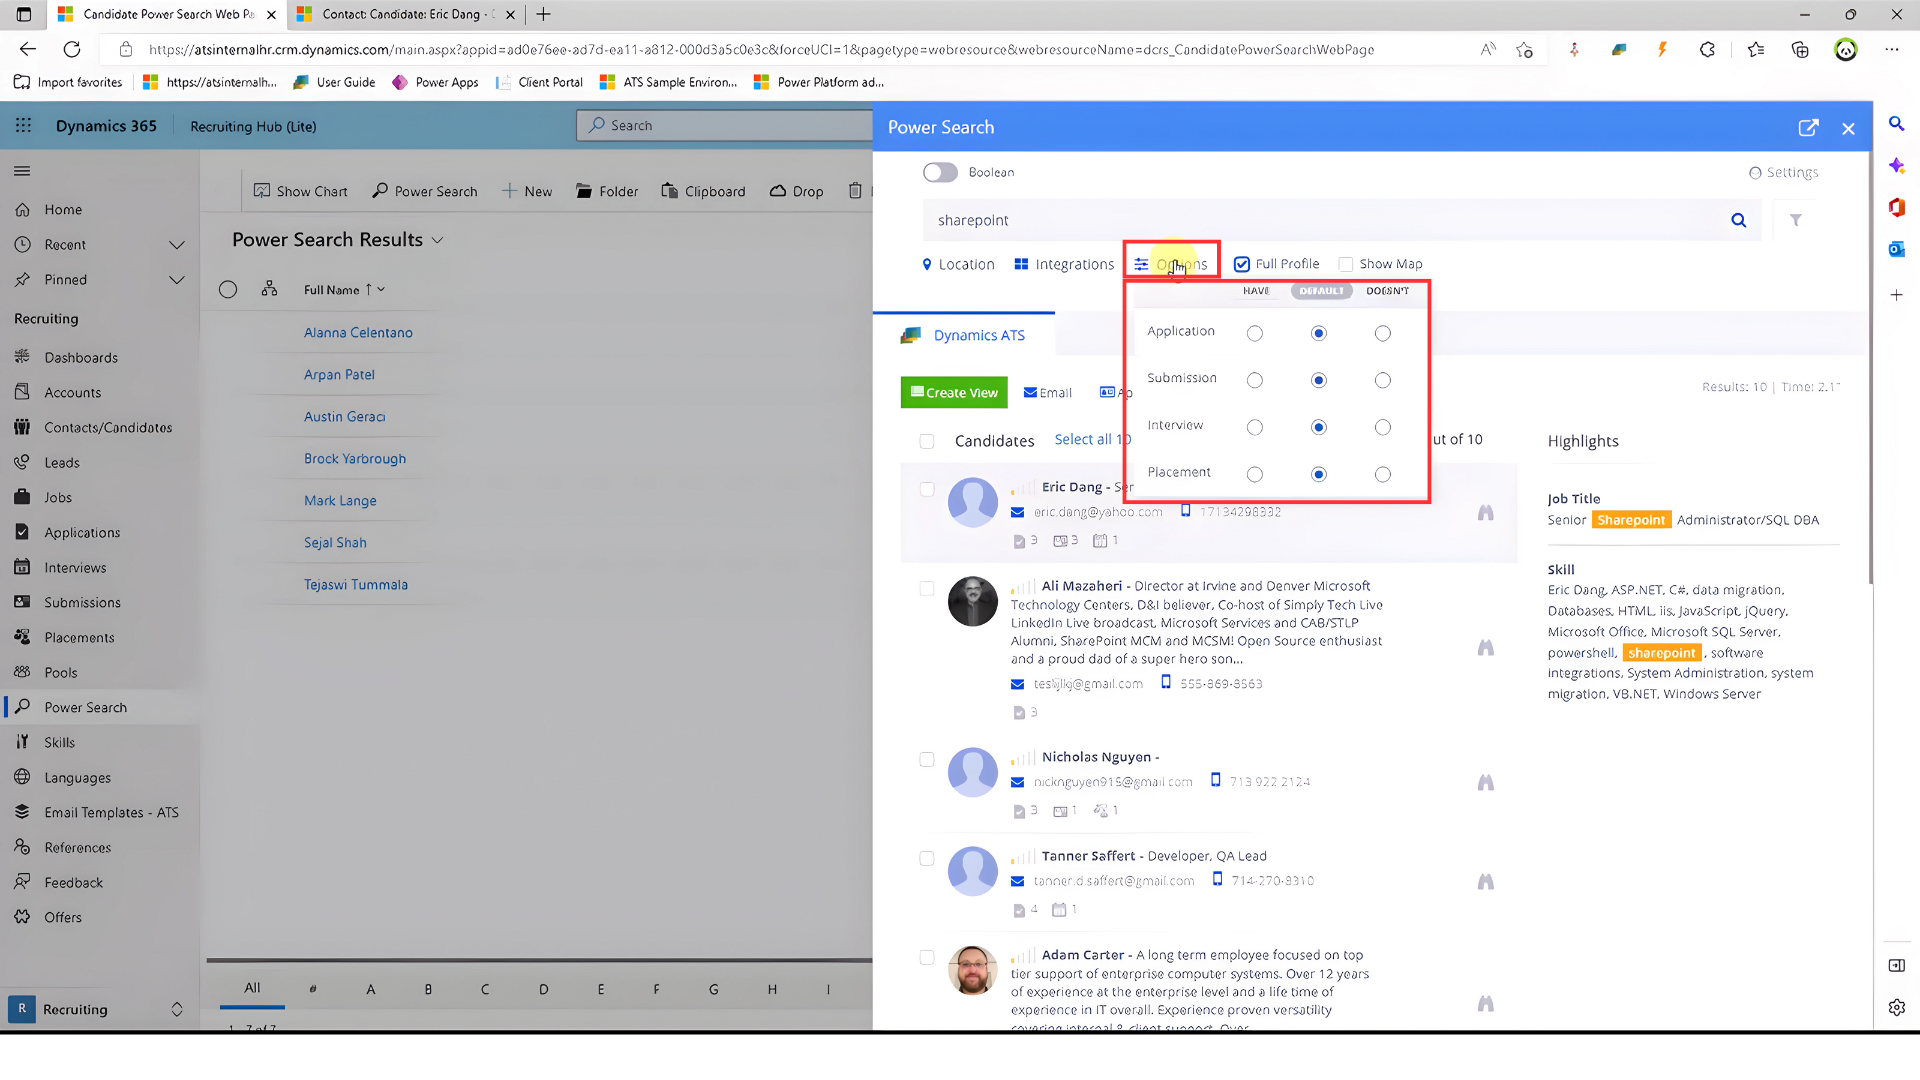Click Drop in the command bar
The image size is (1920, 1080).
point(797,191)
